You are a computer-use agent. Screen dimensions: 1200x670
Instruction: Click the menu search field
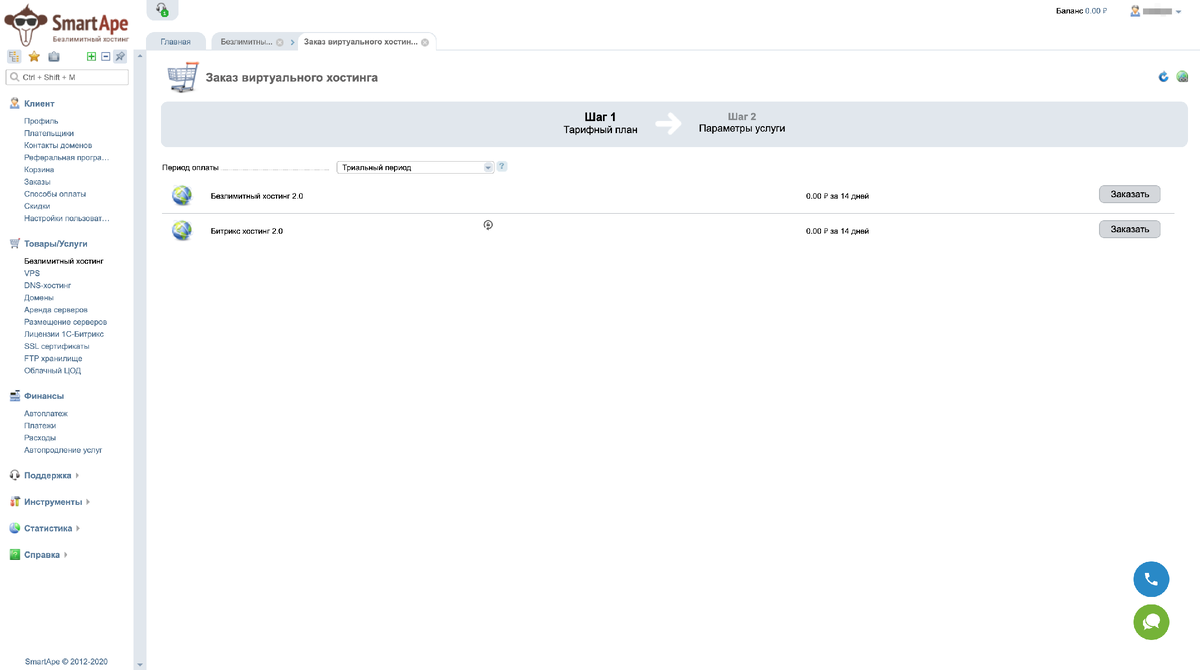[68, 77]
